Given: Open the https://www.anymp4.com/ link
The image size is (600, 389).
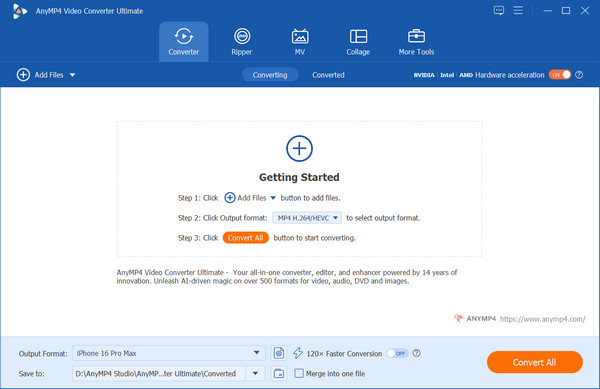Looking at the screenshot, I should (542, 319).
